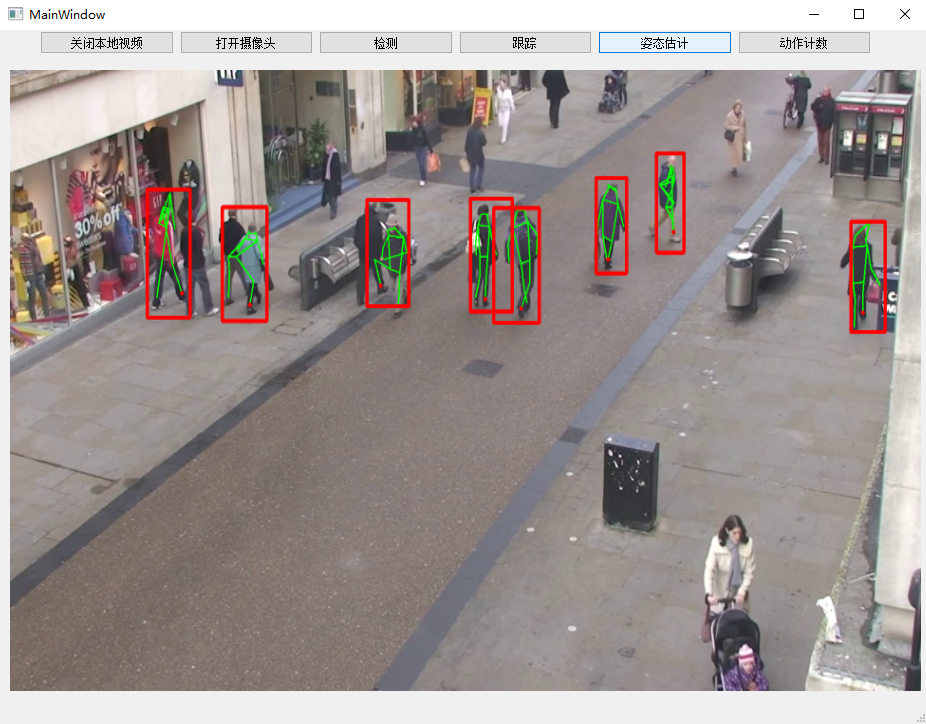The width and height of the screenshot is (926, 724).
Task: Click the overlapping pair of bounding boxes mid-street
Action: coord(505,262)
